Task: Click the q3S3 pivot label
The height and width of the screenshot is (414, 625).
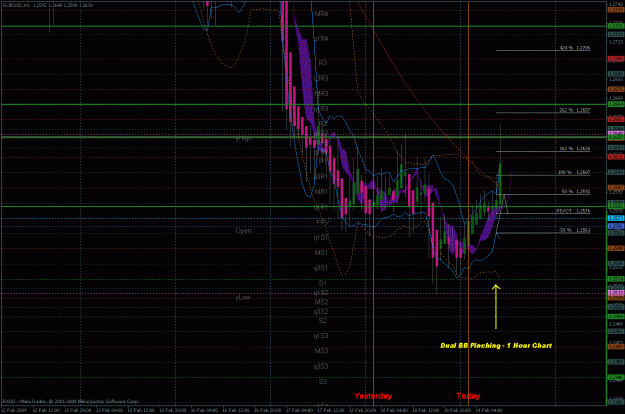Action: point(321,366)
